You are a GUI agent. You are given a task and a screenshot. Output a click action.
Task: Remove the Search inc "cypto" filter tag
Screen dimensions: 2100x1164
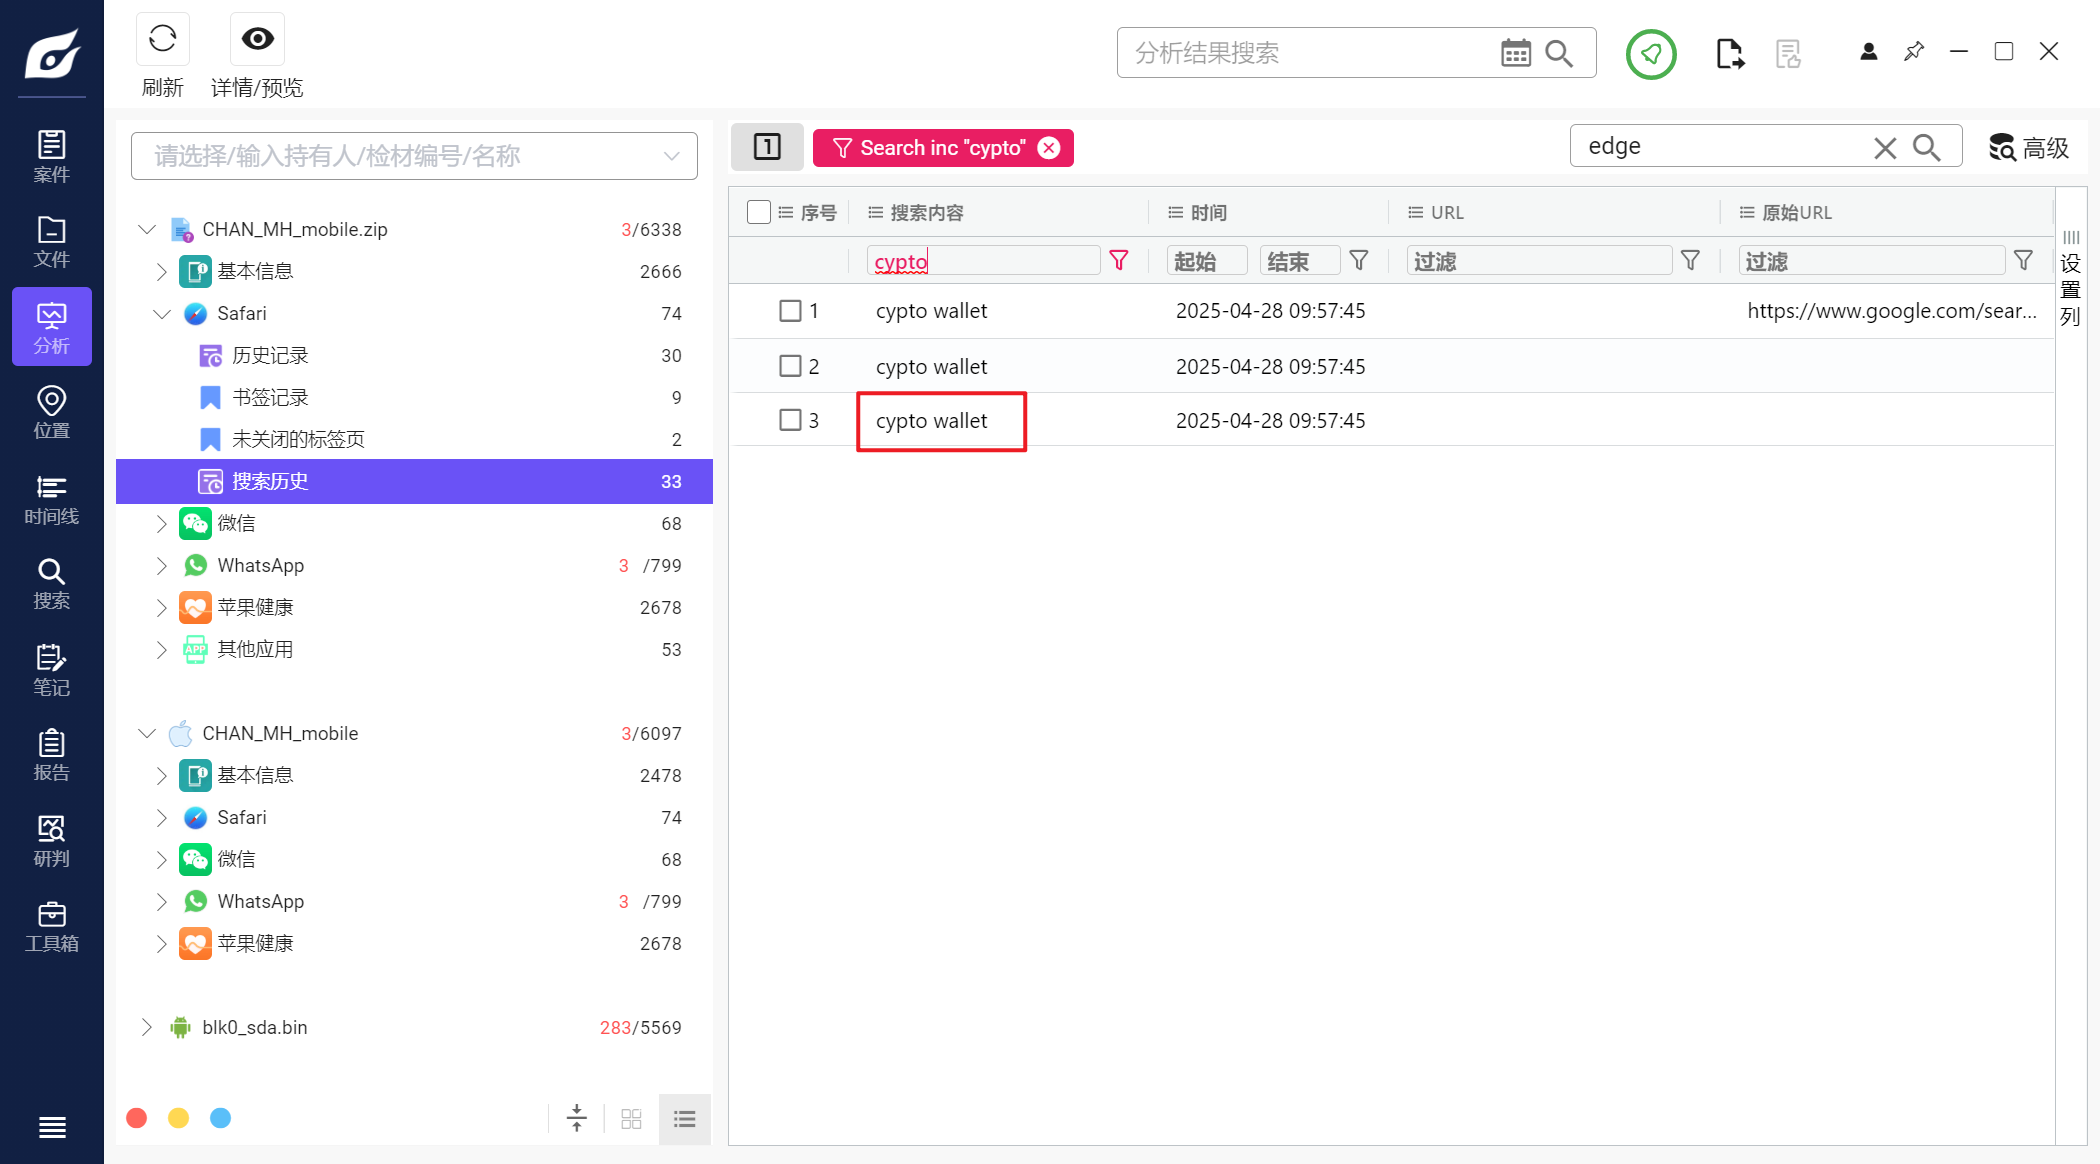click(1049, 148)
